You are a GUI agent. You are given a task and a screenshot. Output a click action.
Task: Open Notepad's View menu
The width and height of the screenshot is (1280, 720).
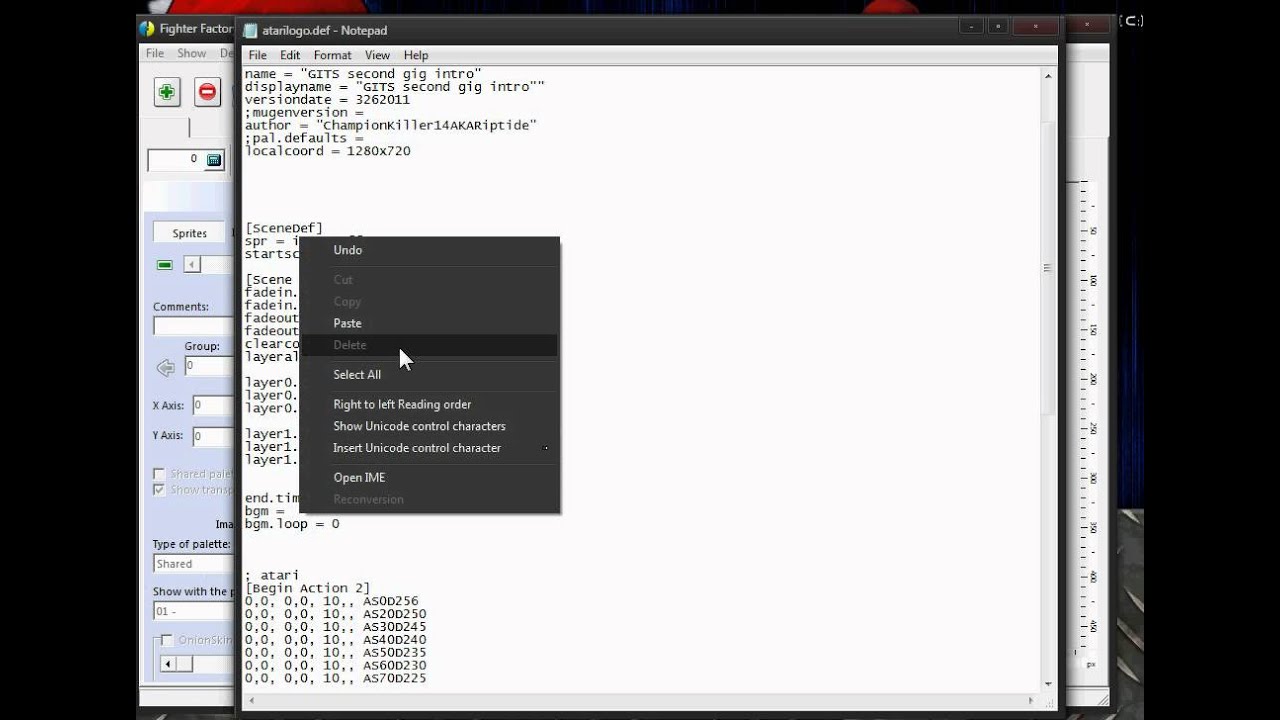tap(377, 55)
